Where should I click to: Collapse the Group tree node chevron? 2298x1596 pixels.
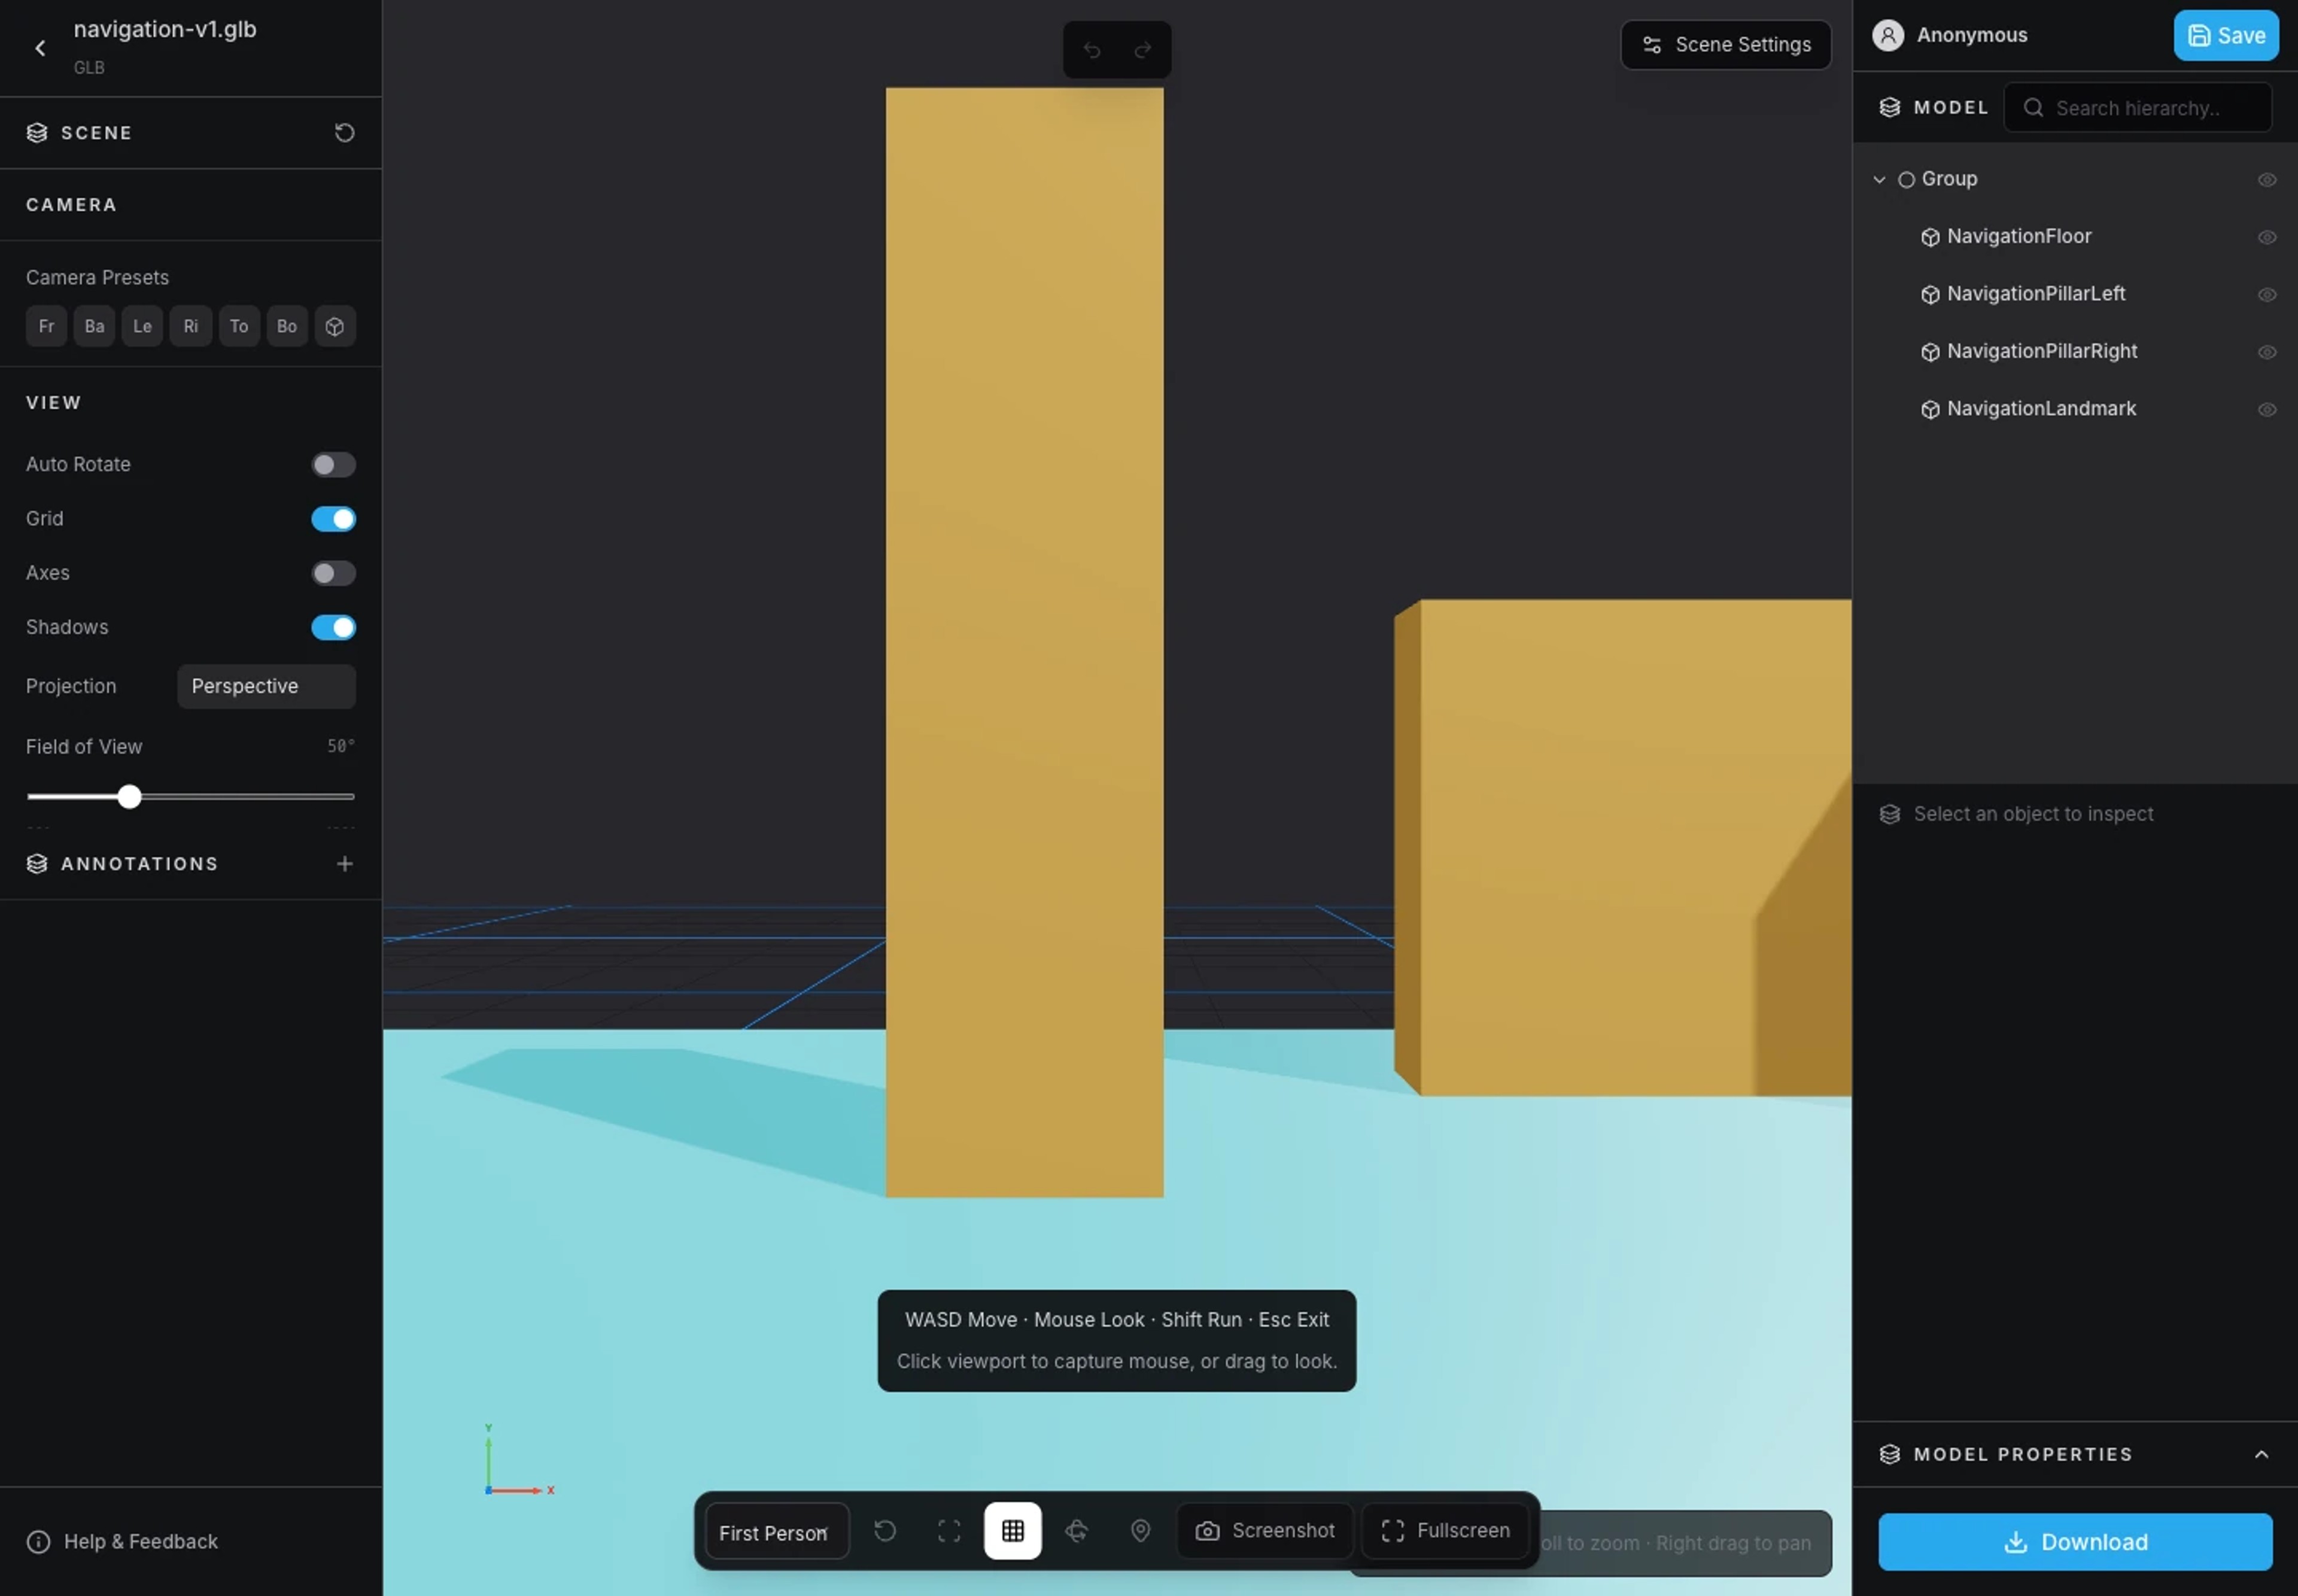pos(1879,180)
